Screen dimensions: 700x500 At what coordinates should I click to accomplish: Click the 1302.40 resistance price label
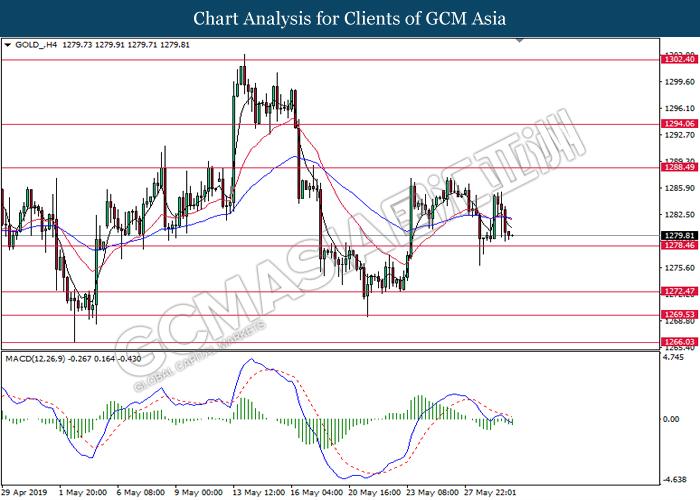(x=679, y=59)
